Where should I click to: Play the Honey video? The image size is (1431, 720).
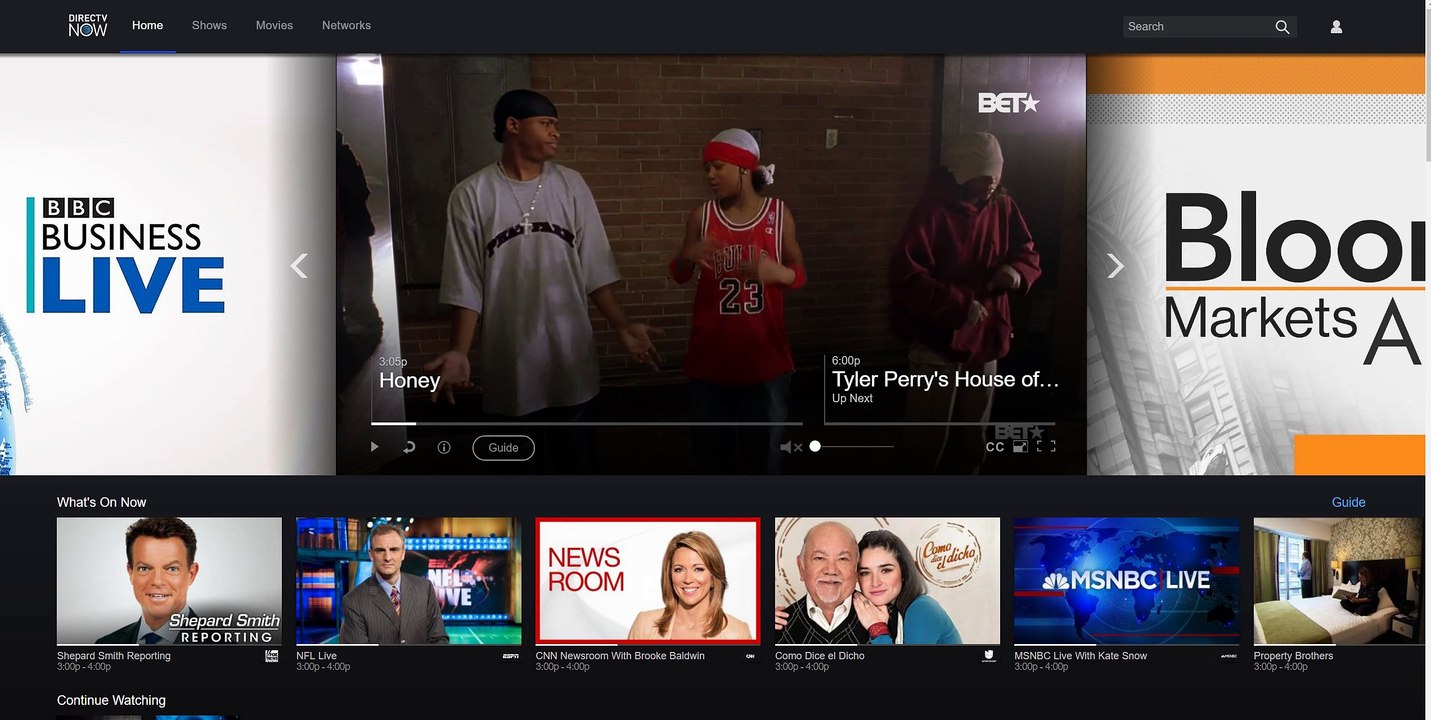pyautogui.click(x=375, y=447)
